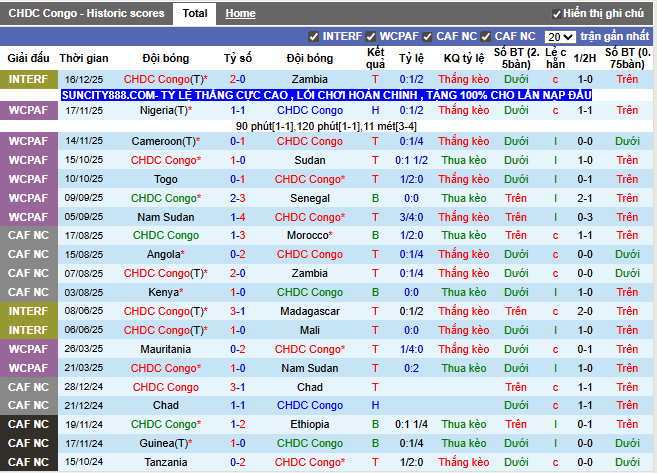
Task: Click result letter H in the Nigeria row
Action: click(x=375, y=110)
